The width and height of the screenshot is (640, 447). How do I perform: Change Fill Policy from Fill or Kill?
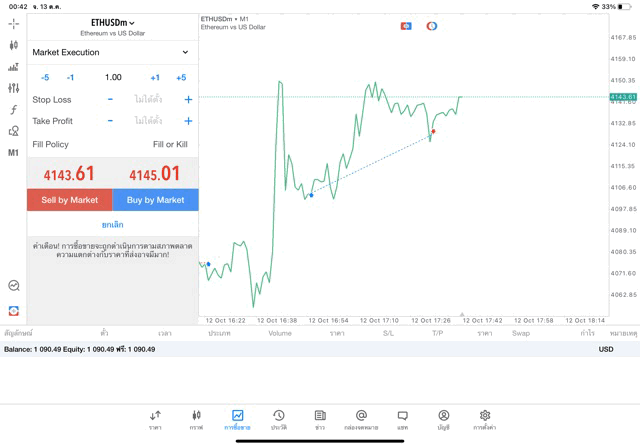(169, 144)
